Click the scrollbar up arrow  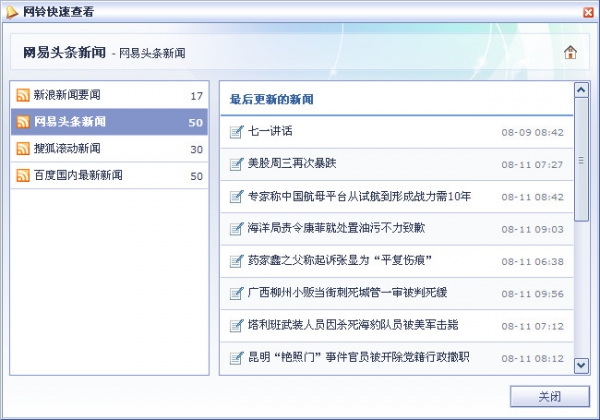(581, 90)
